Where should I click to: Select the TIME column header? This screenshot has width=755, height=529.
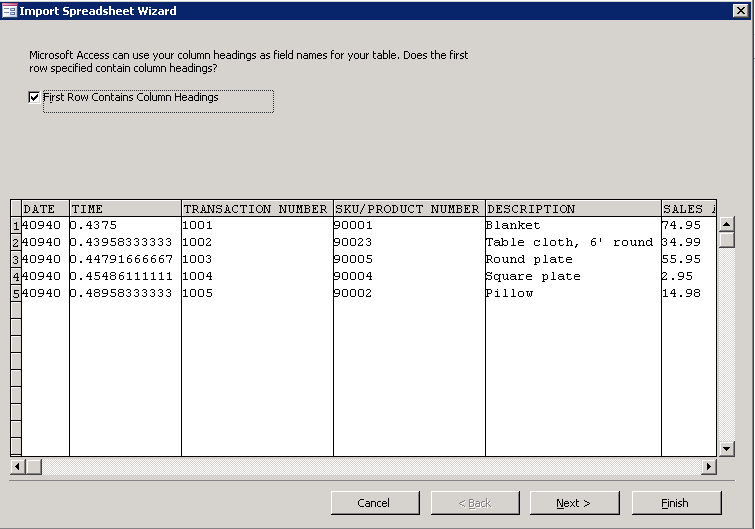[x=125, y=209]
